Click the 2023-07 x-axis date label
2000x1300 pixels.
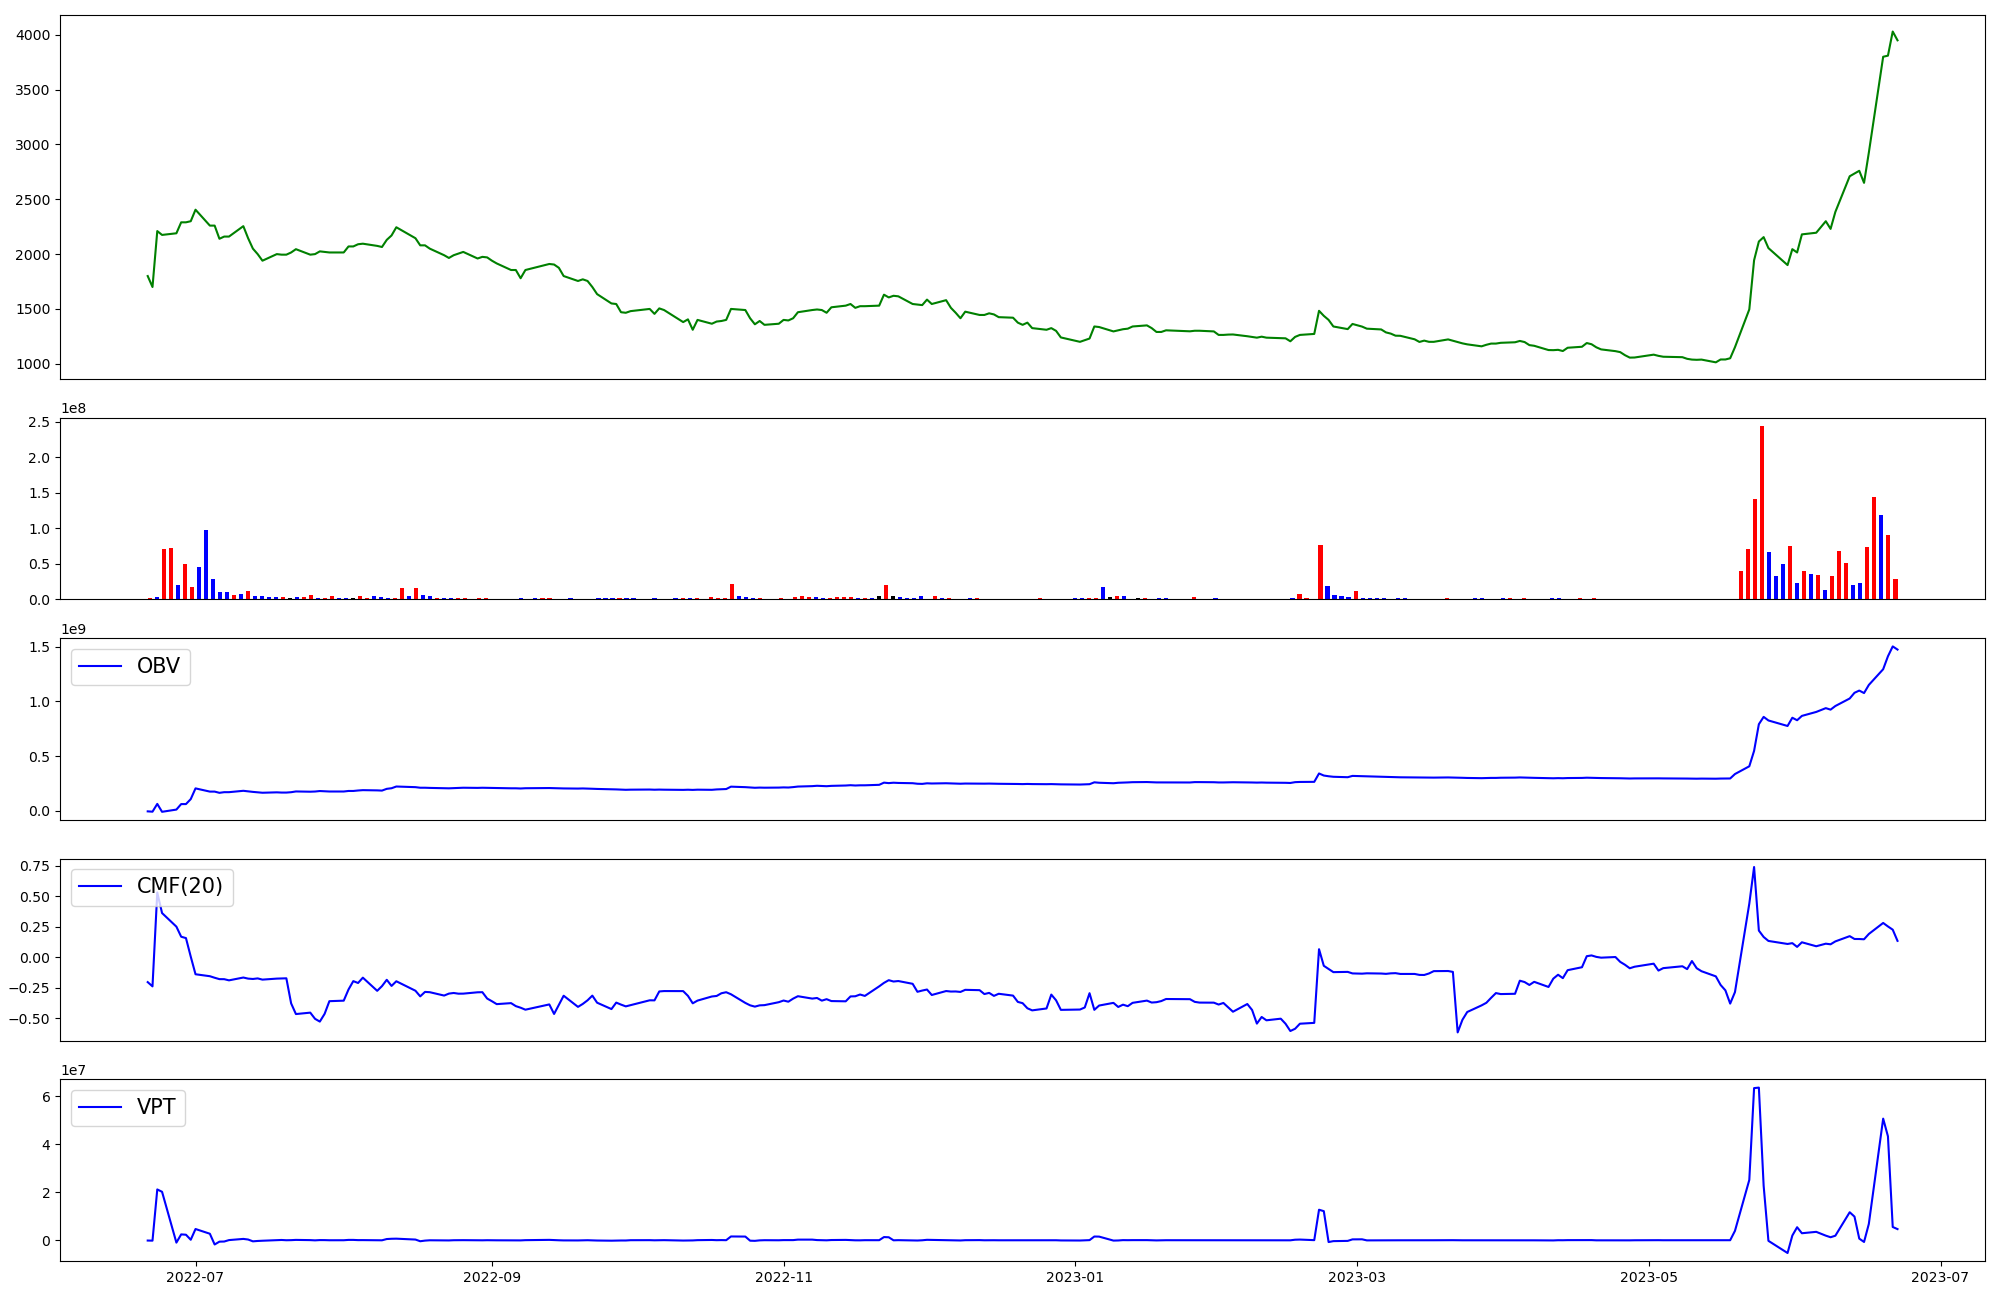click(x=1940, y=1277)
